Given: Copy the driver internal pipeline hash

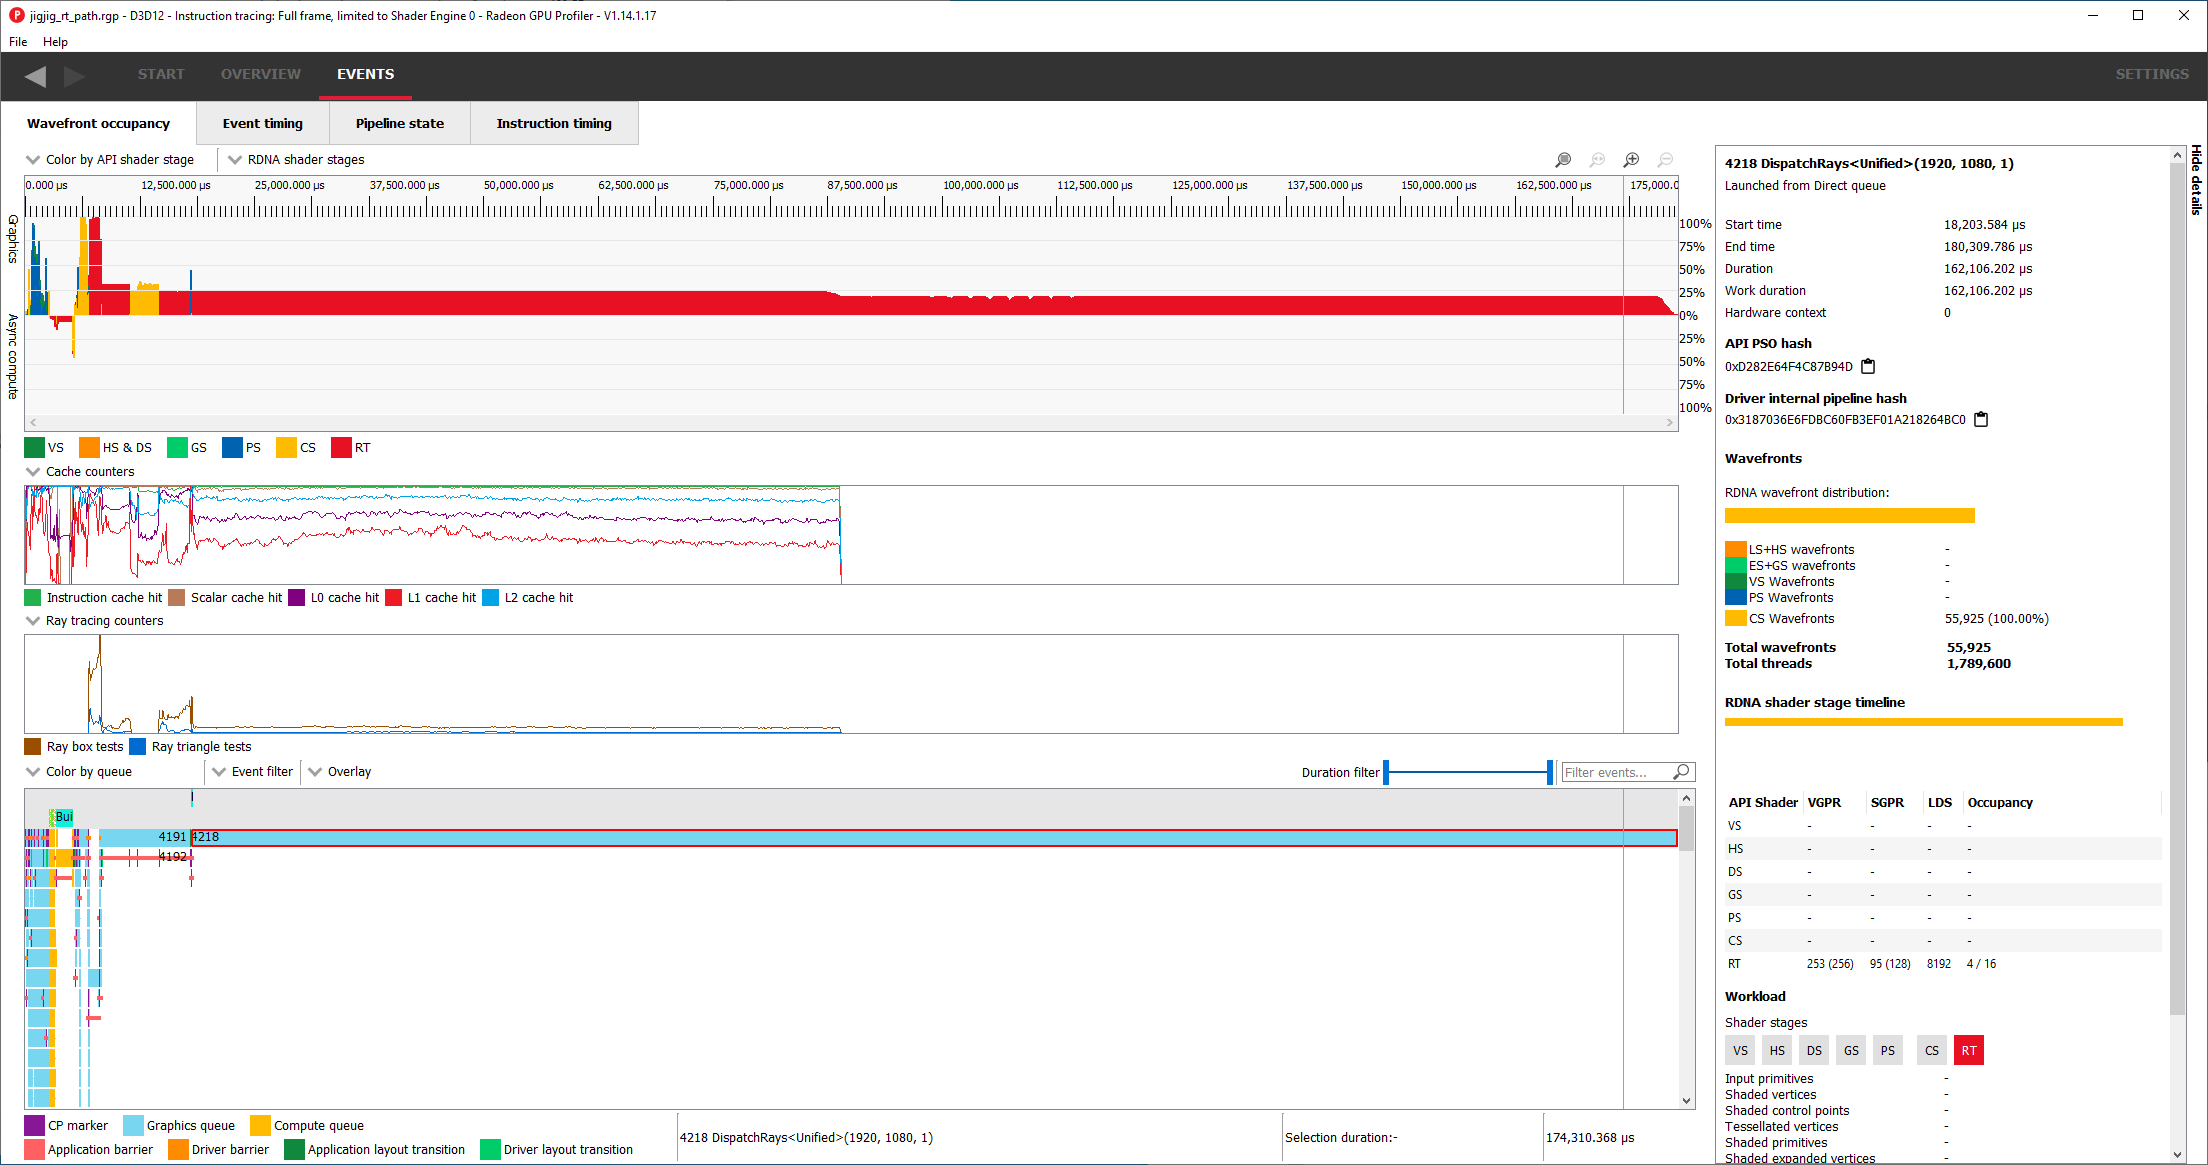Looking at the screenshot, I should [1980, 419].
